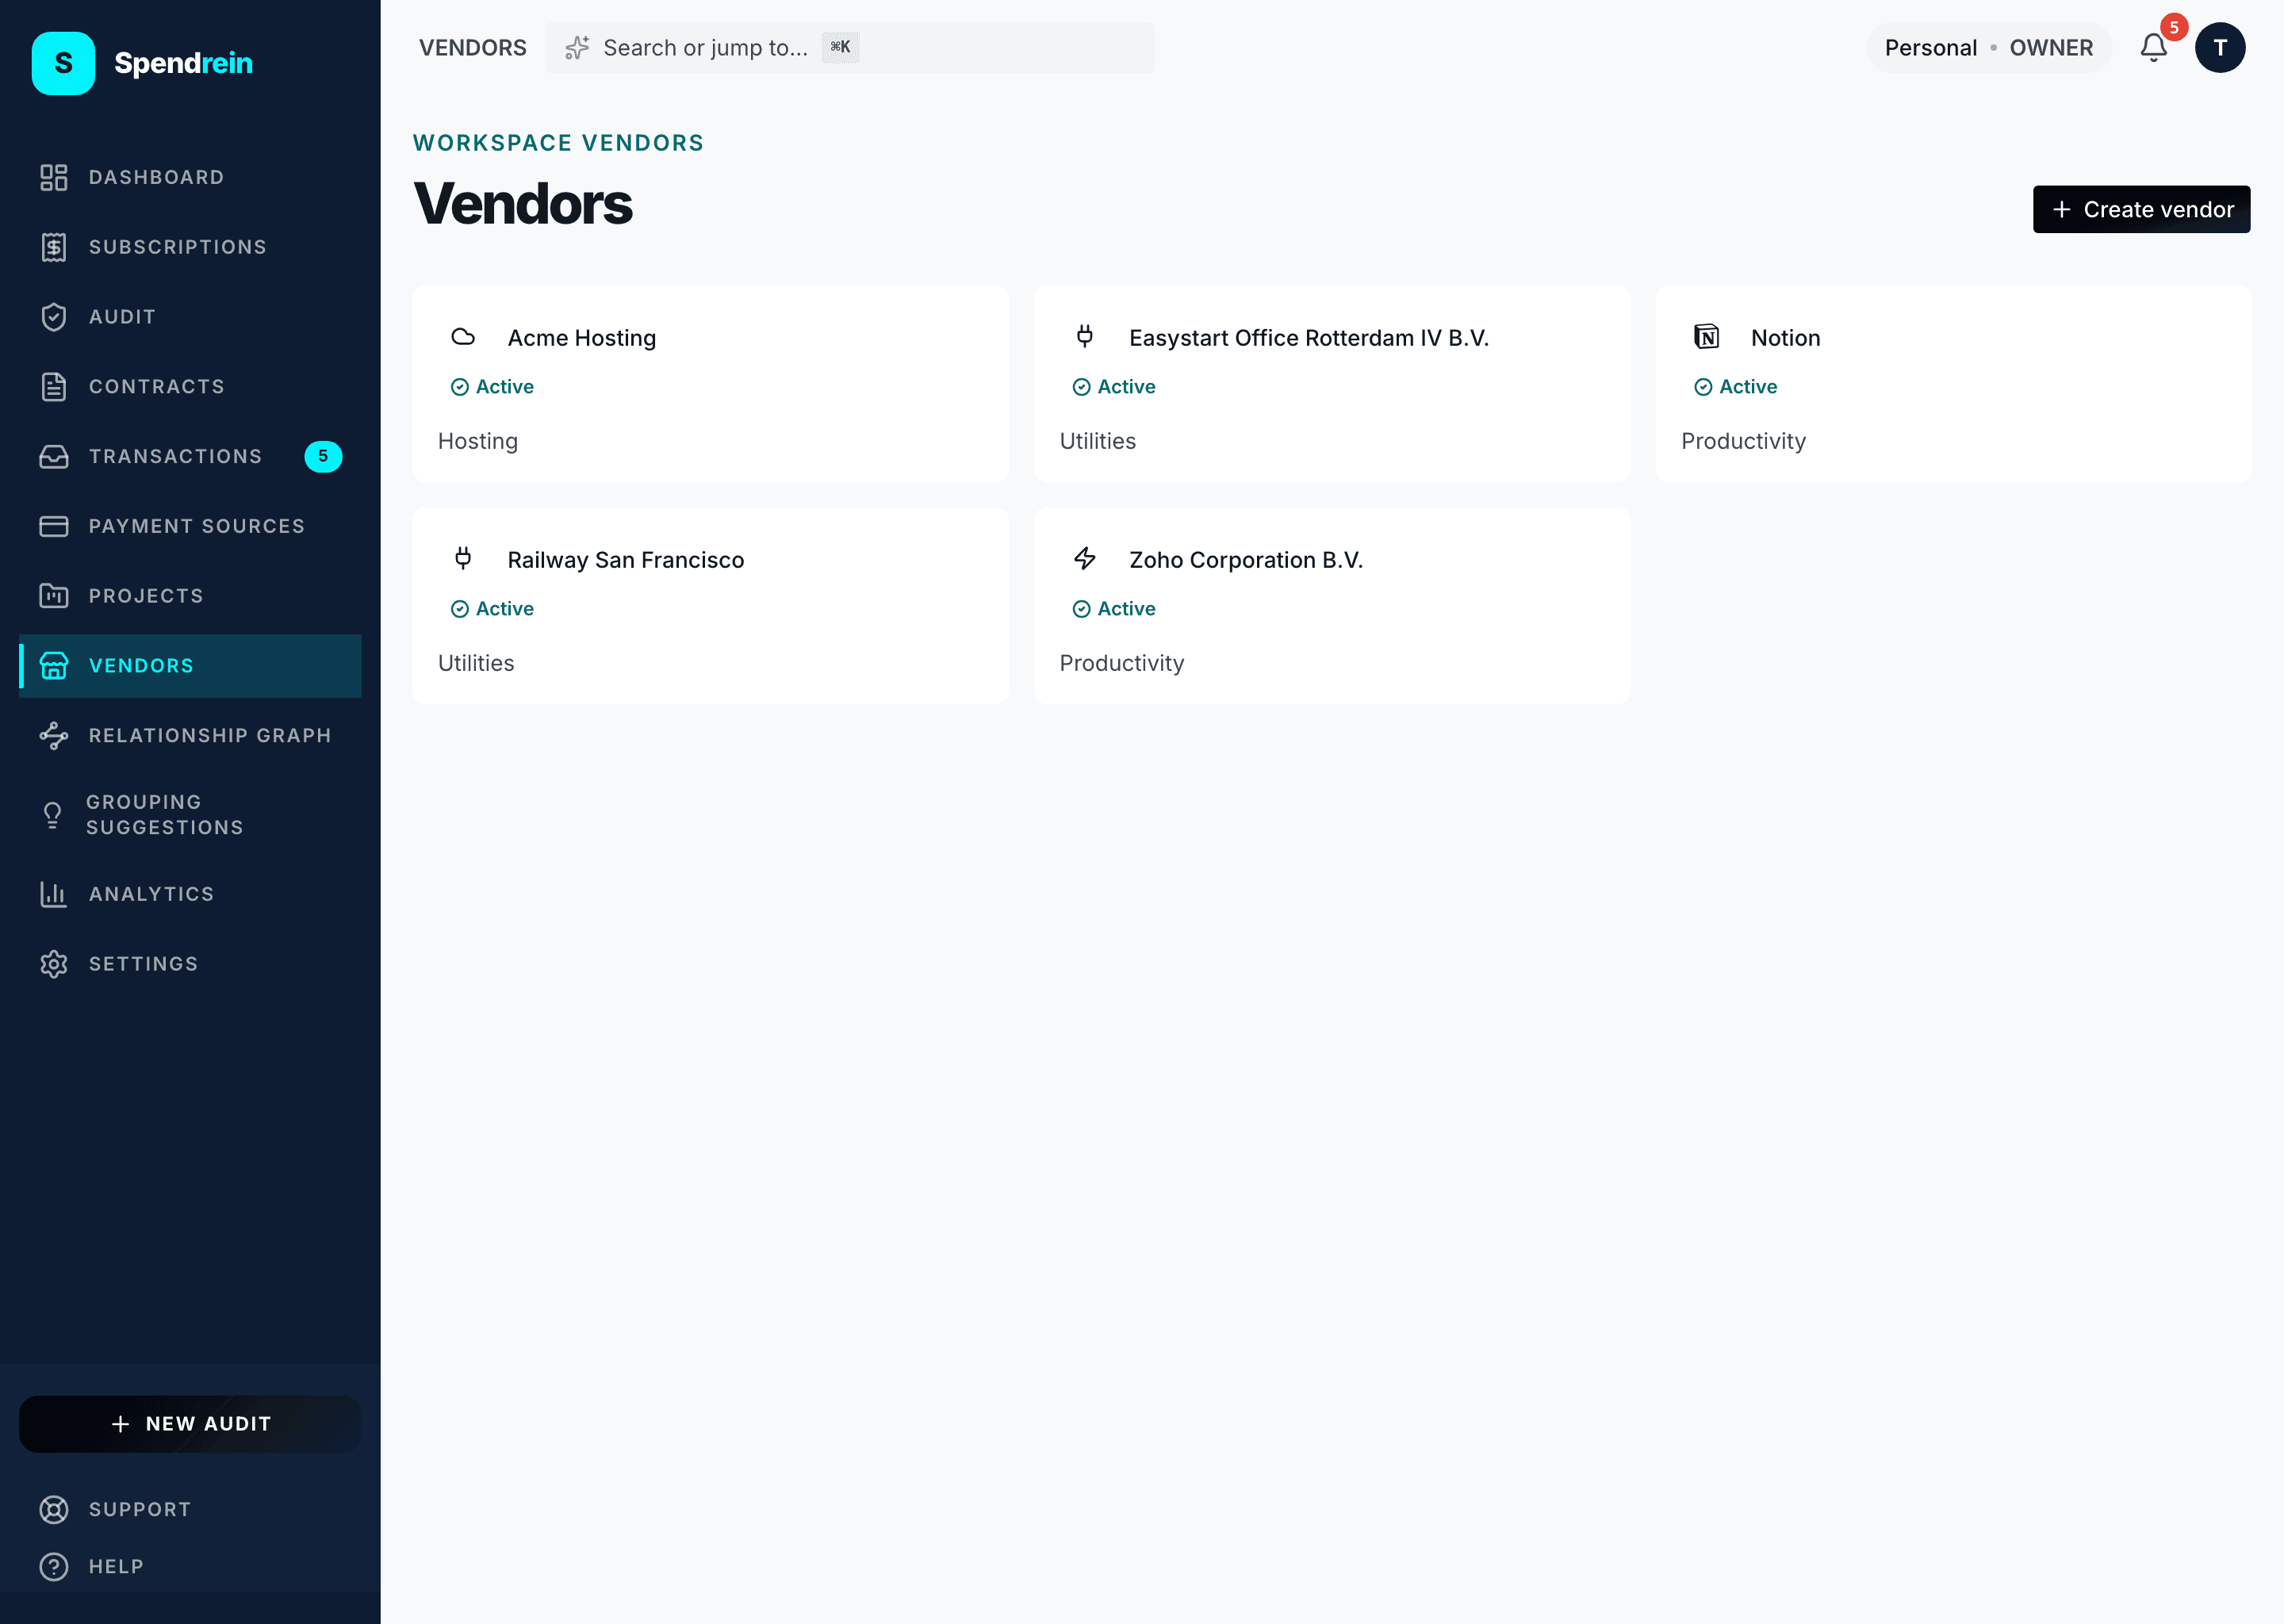Open Grouping Suggestions page
Image resolution: width=2284 pixels, height=1624 pixels.
click(x=190, y=815)
